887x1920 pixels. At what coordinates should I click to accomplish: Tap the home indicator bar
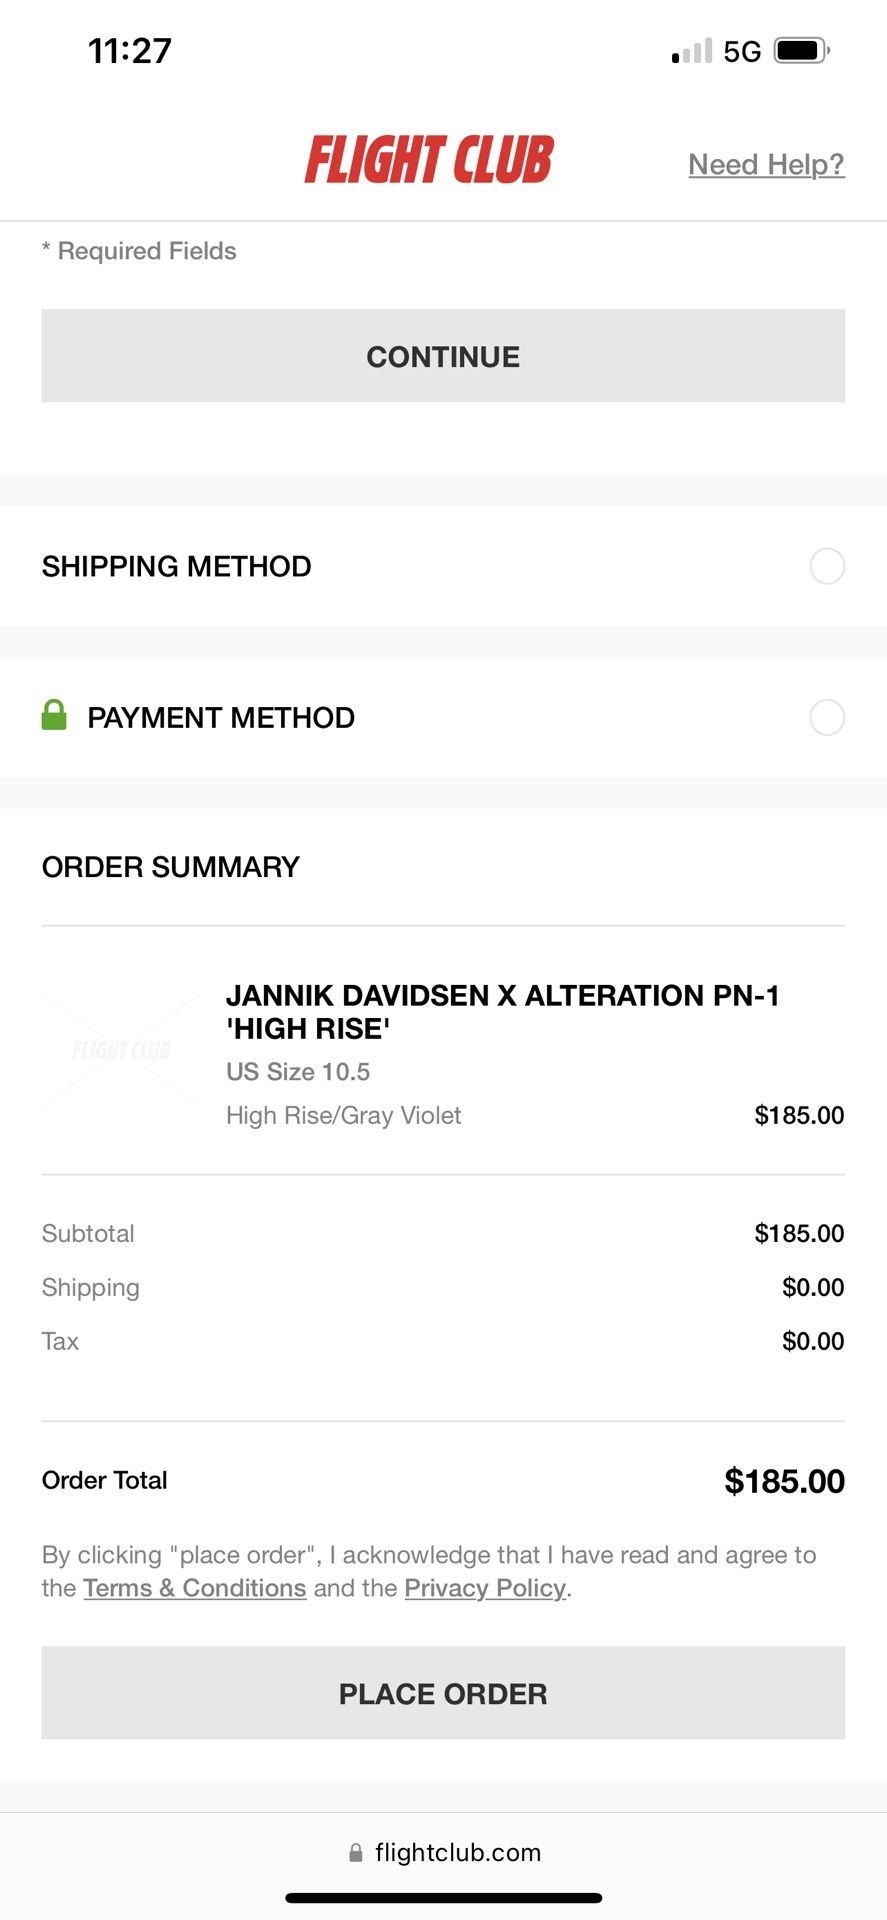click(x=443, y=1897)
